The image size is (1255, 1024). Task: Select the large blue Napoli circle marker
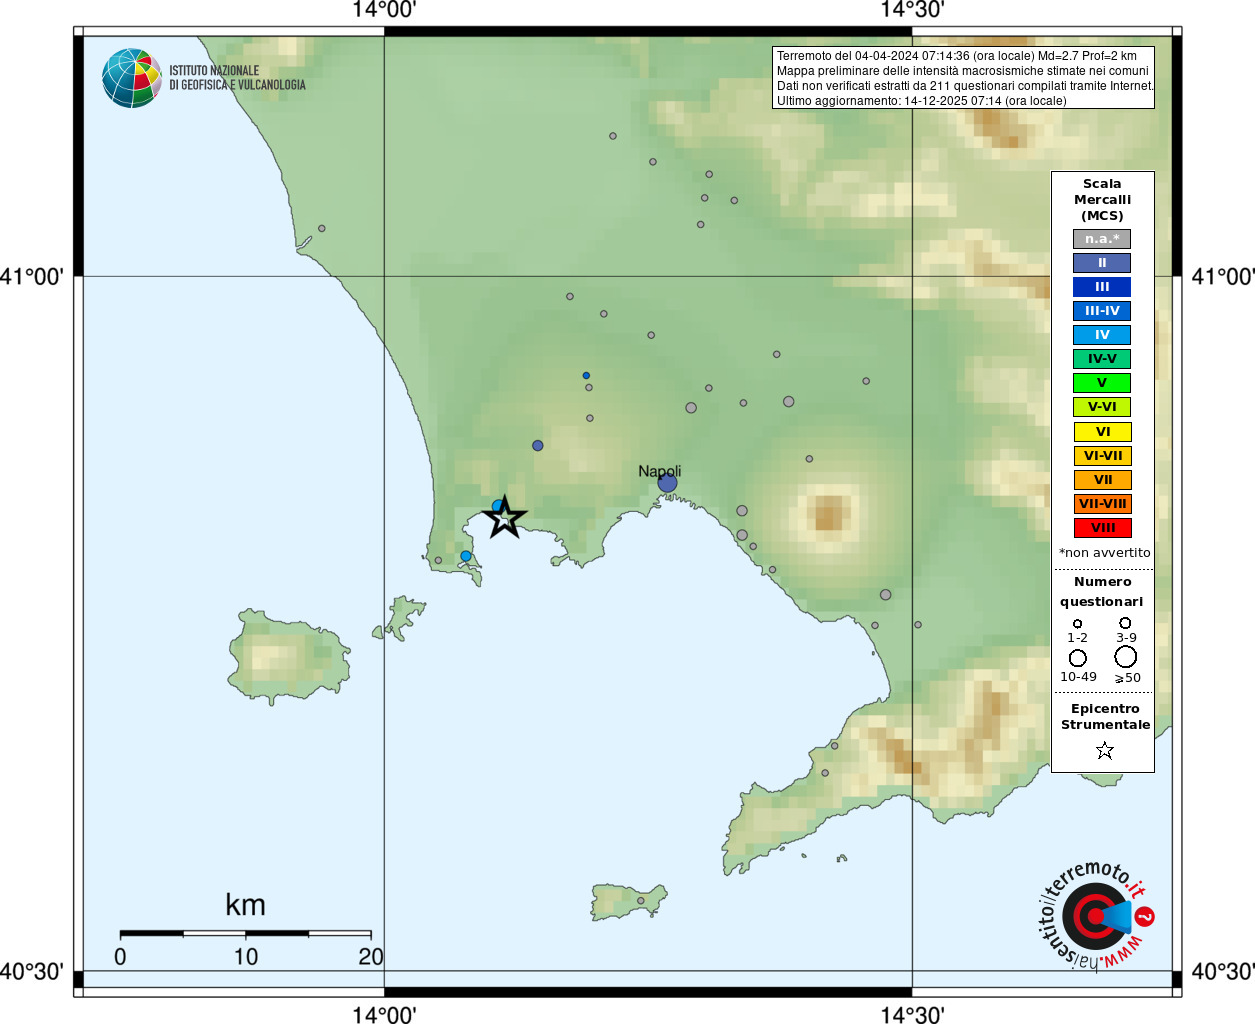667,484
